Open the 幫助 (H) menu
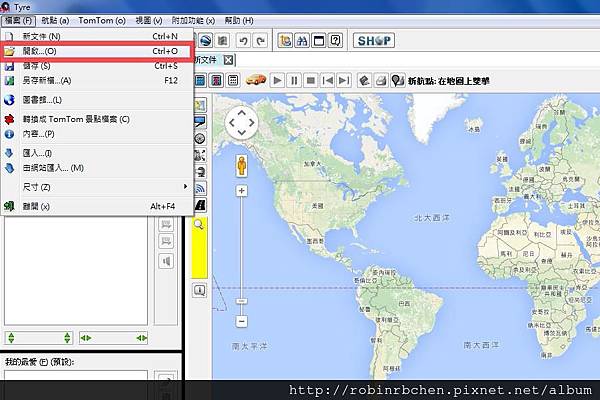 [x=239, y=20]
